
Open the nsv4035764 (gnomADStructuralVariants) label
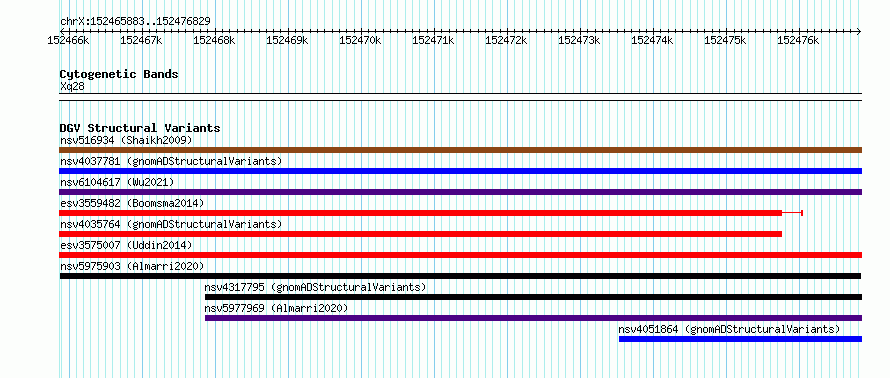tap(171, 224)
